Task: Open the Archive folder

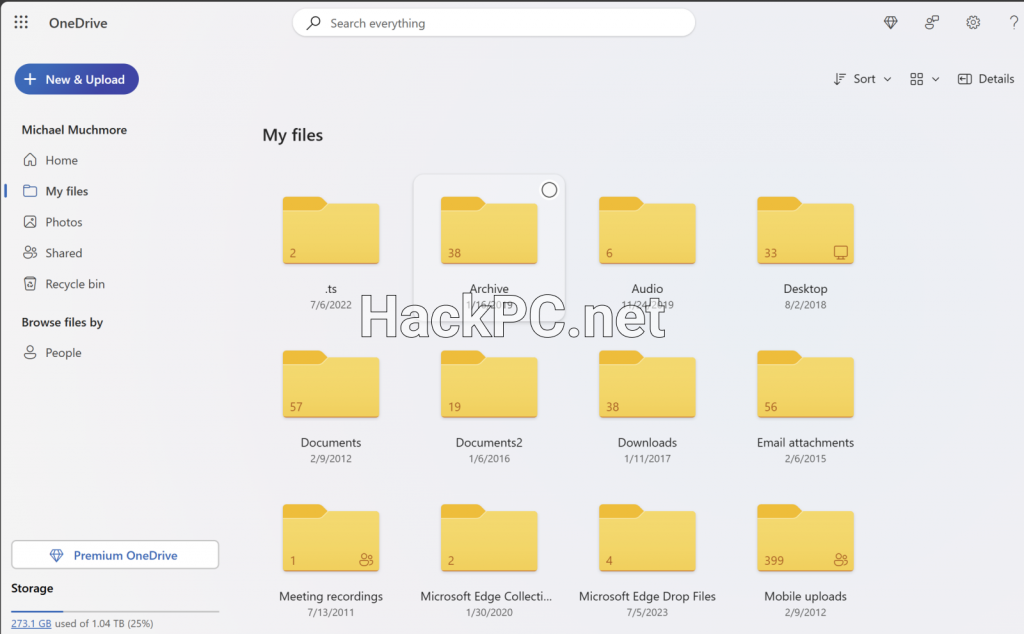Action: point(488,230)
